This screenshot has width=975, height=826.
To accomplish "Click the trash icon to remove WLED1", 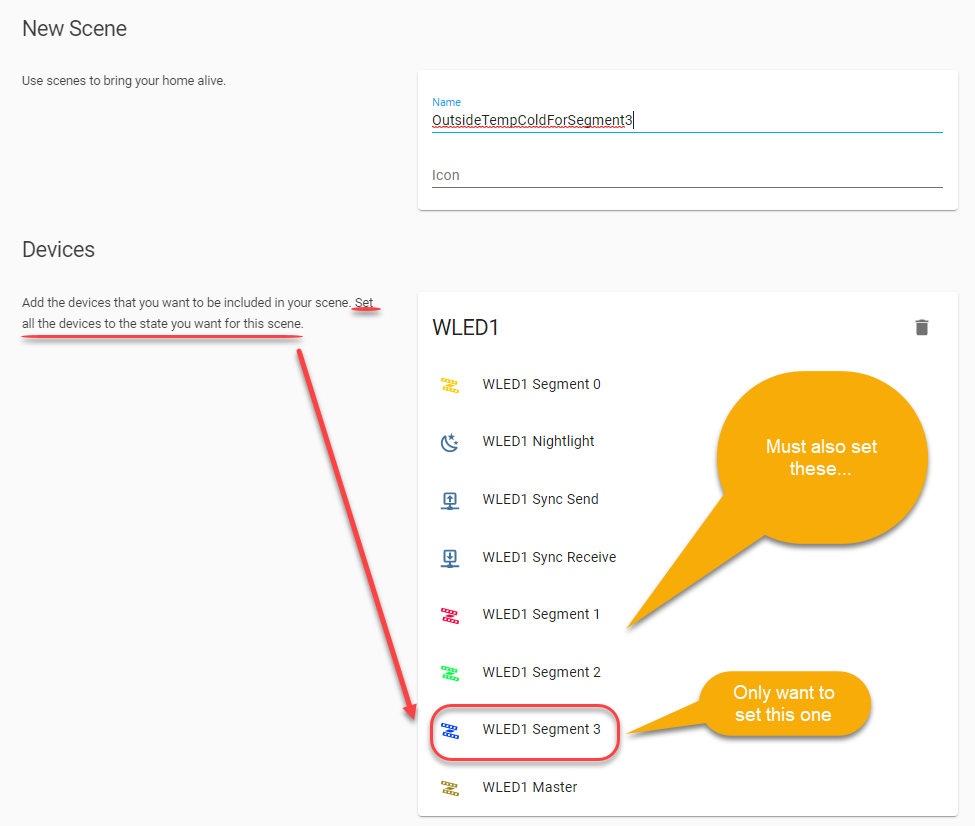I will pos(921,327).
